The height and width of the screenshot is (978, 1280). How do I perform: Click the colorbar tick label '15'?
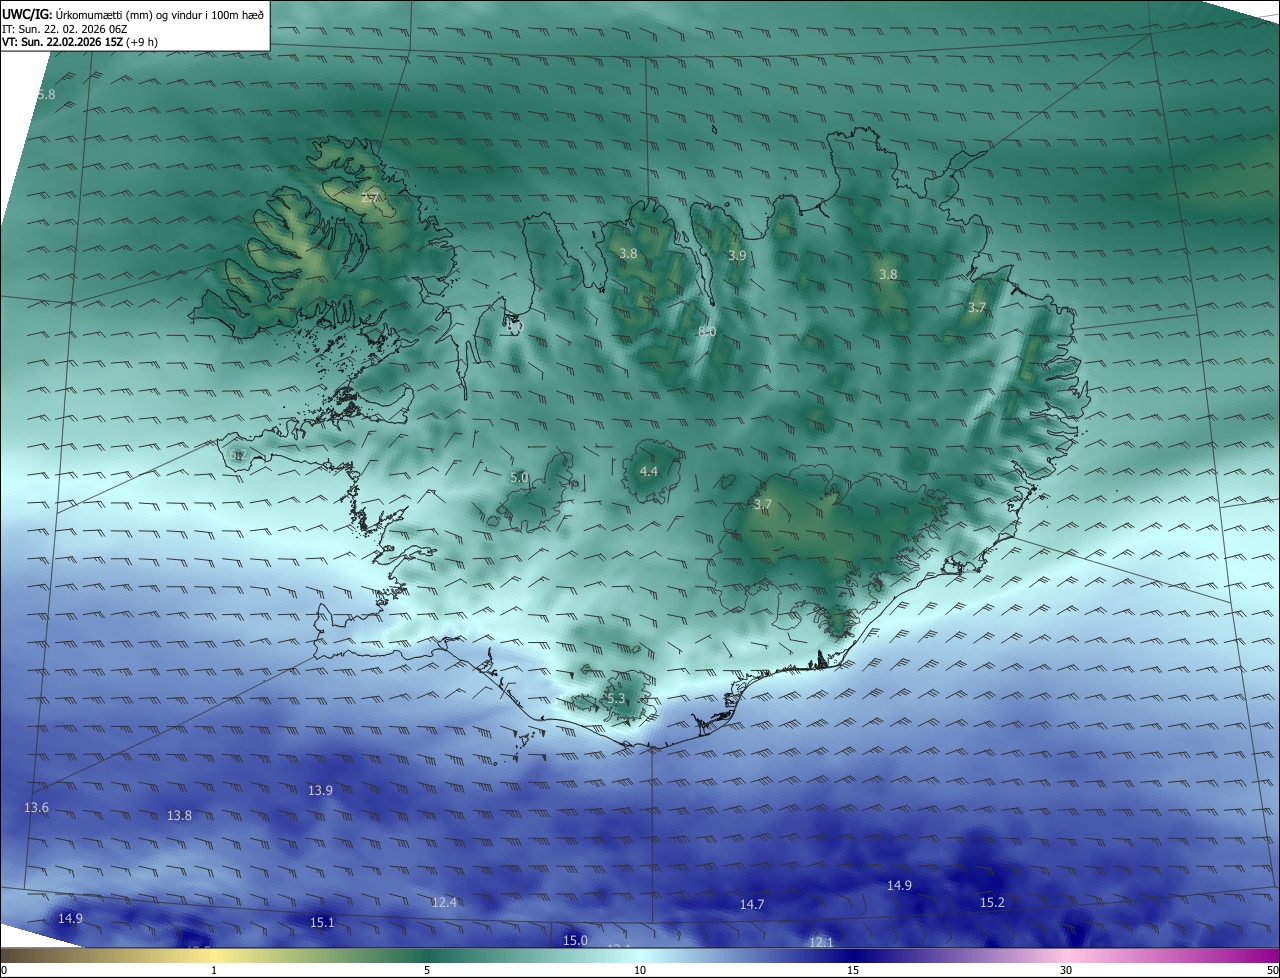pos(853,970)
